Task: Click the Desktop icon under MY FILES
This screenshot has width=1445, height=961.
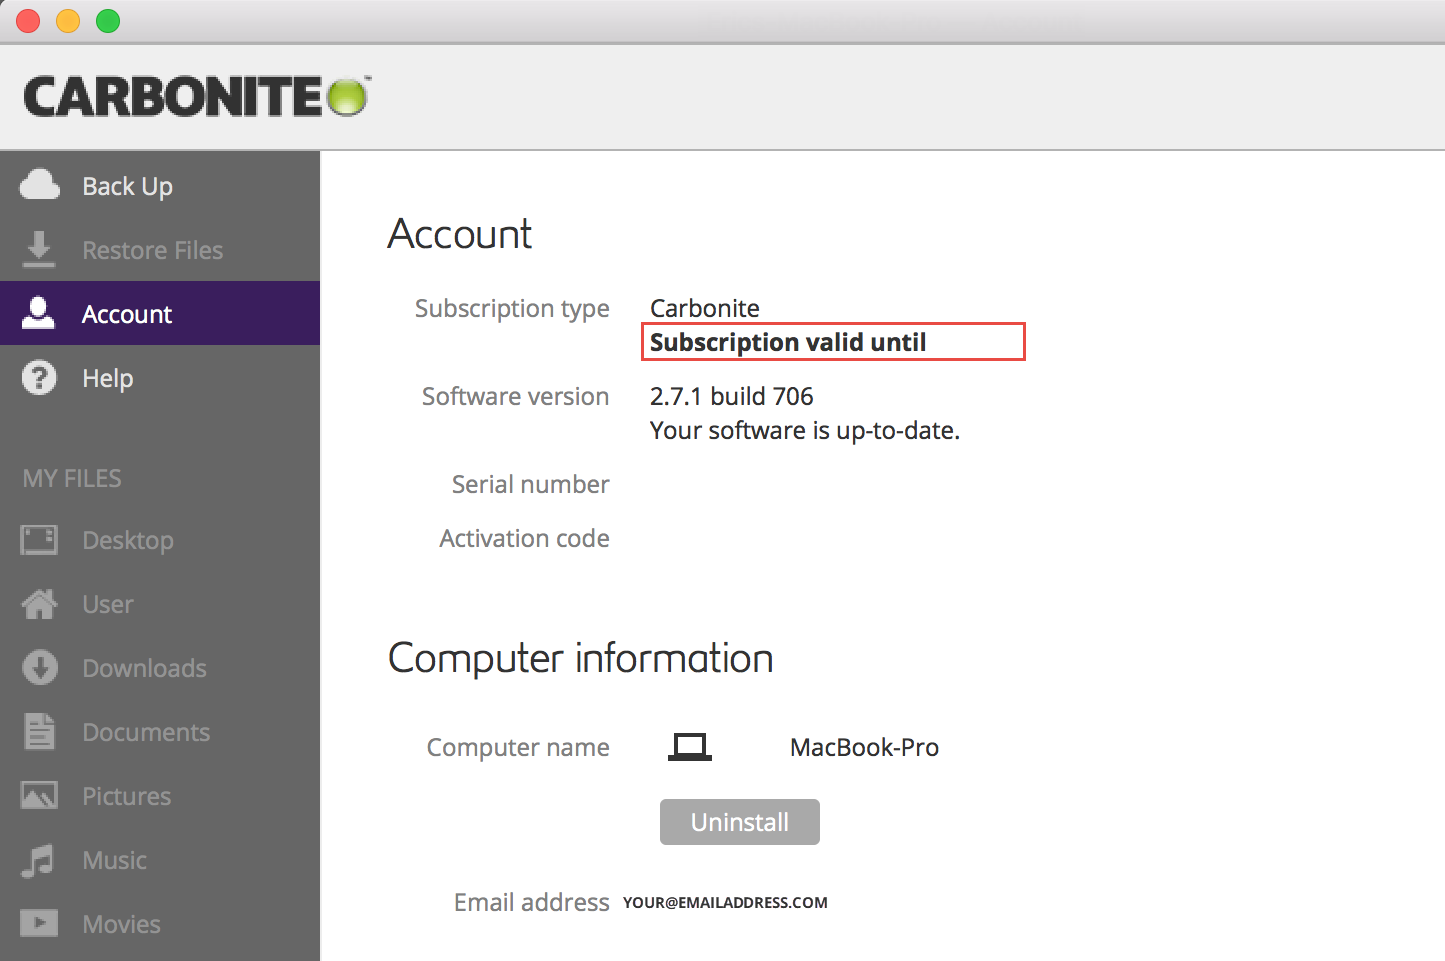Action: [x=39, y=539]
